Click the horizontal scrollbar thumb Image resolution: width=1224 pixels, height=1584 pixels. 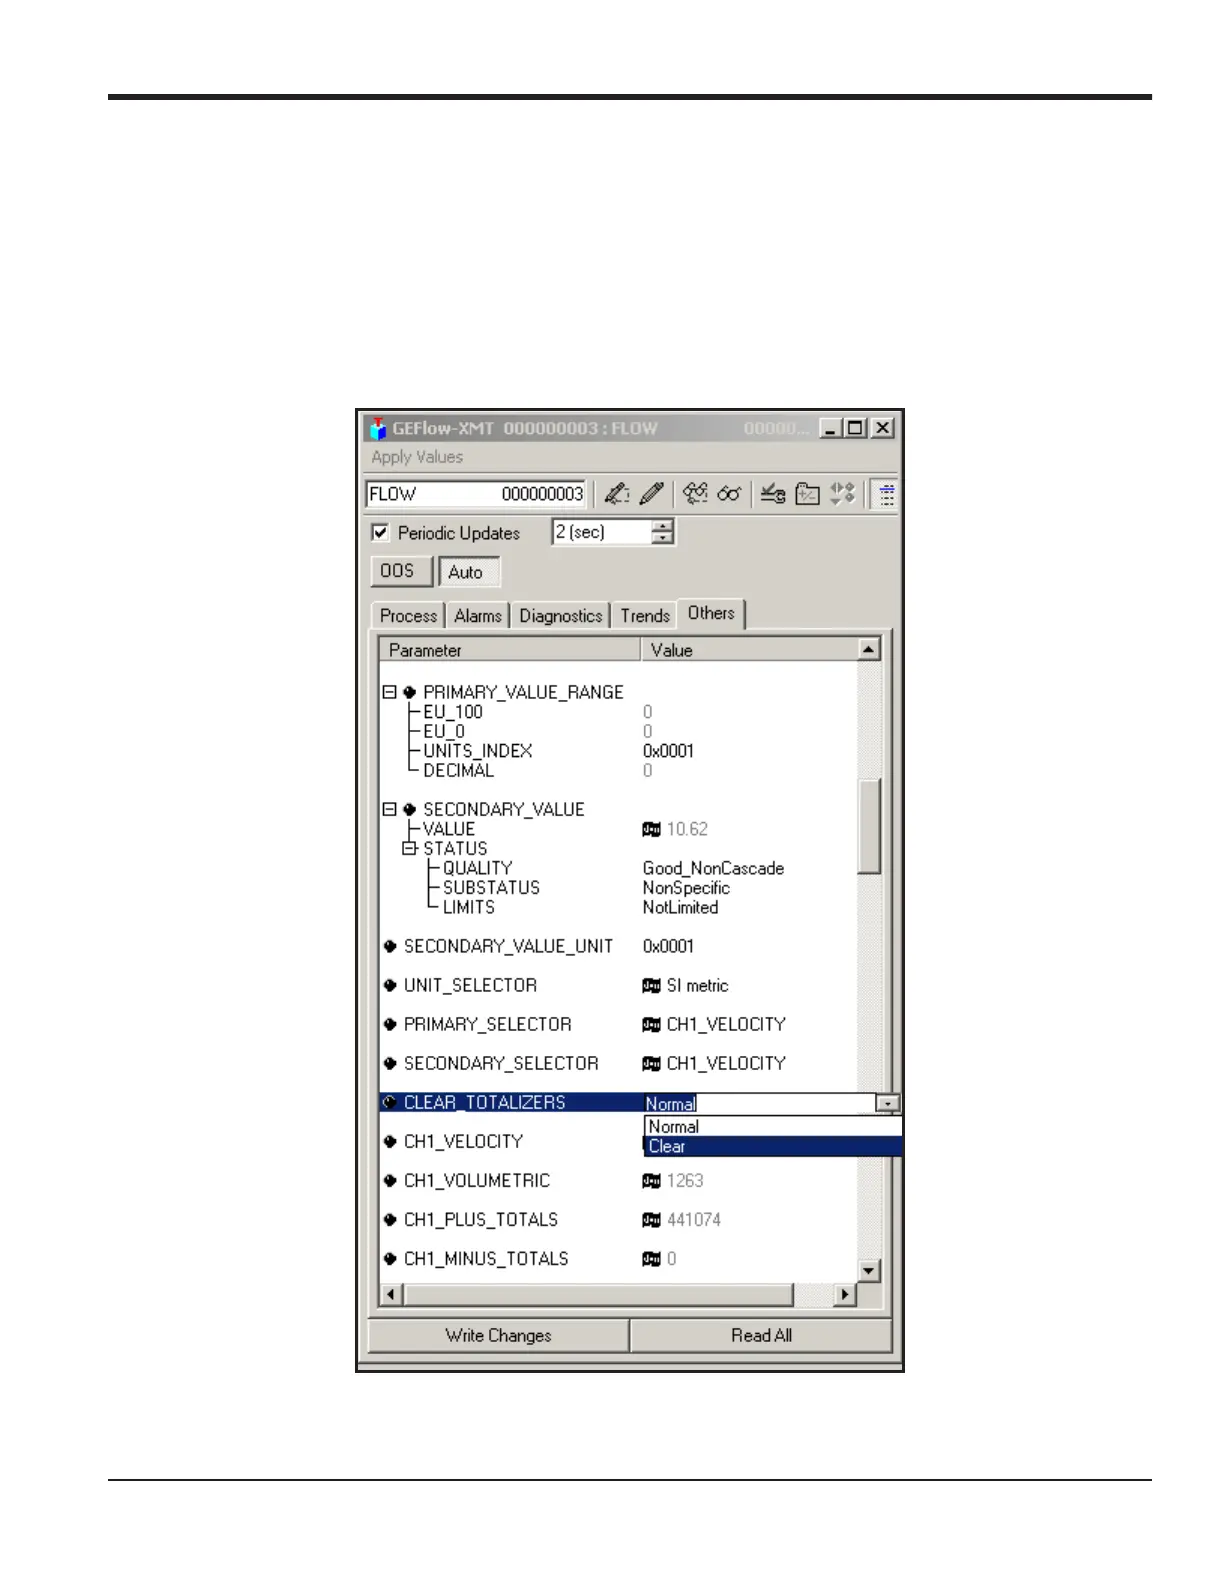(598, 1295)
